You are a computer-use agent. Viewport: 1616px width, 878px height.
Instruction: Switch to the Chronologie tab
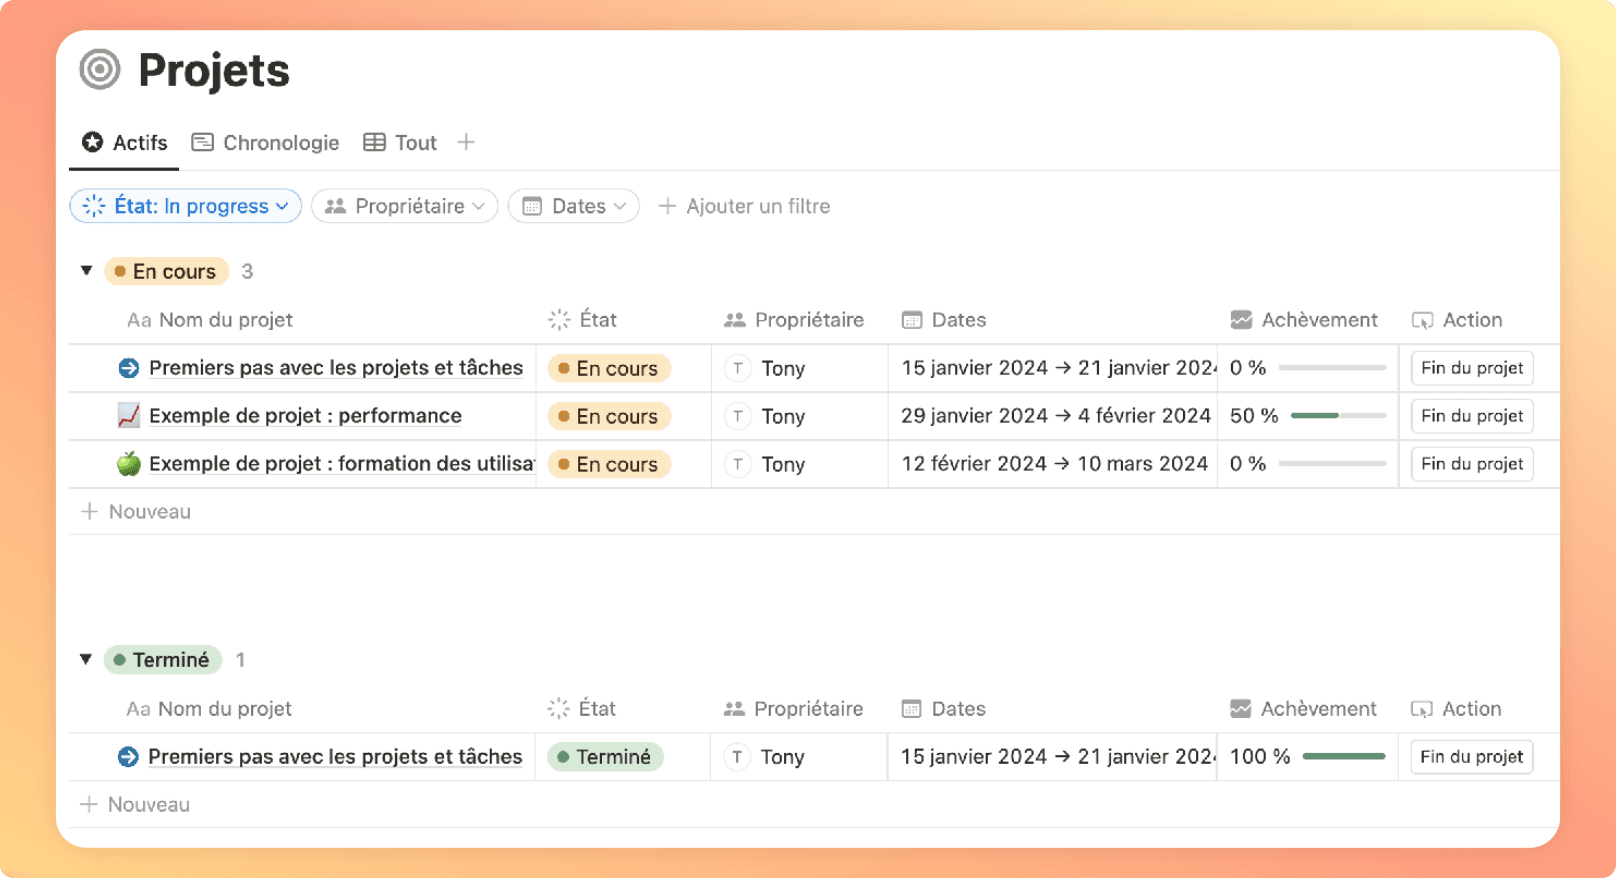pyautogui.click(x=266, y=143)
